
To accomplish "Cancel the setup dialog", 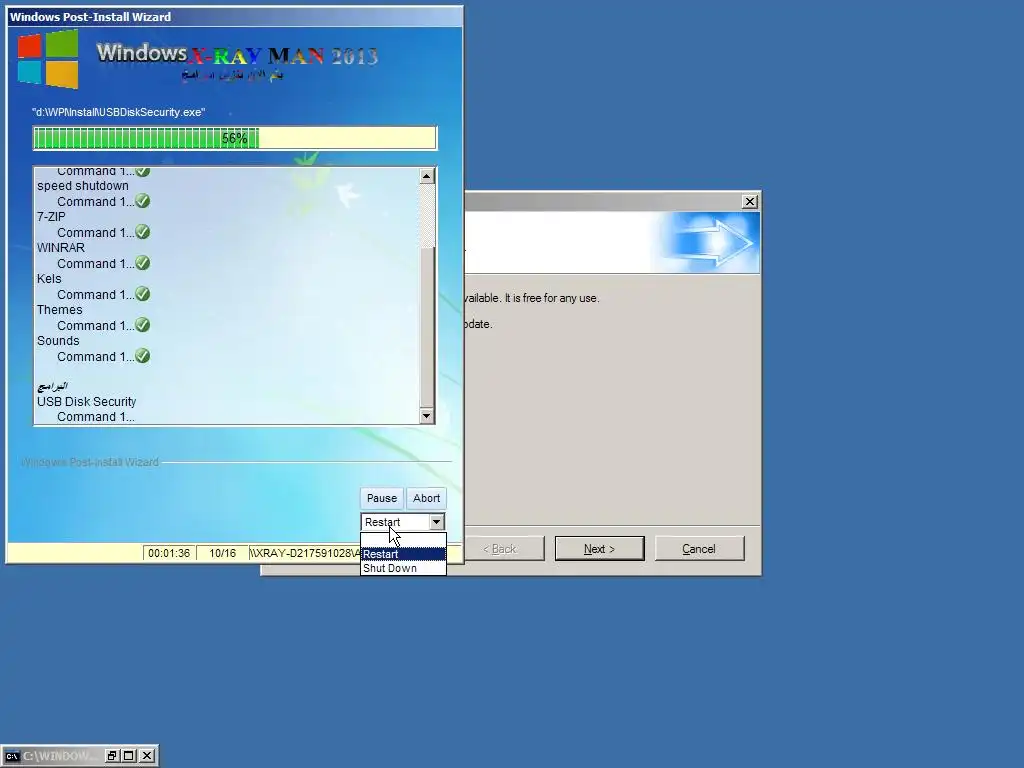I will point(699,549).
